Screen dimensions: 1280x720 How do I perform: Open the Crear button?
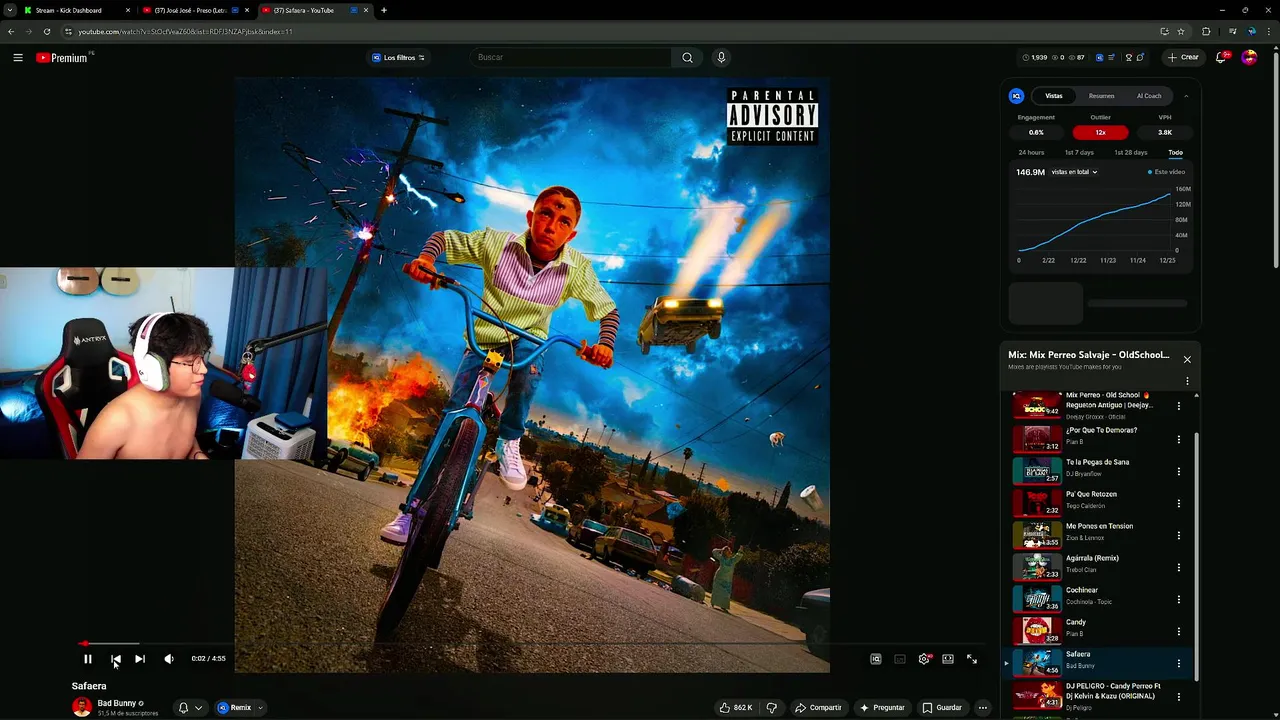click(1183, 58)
